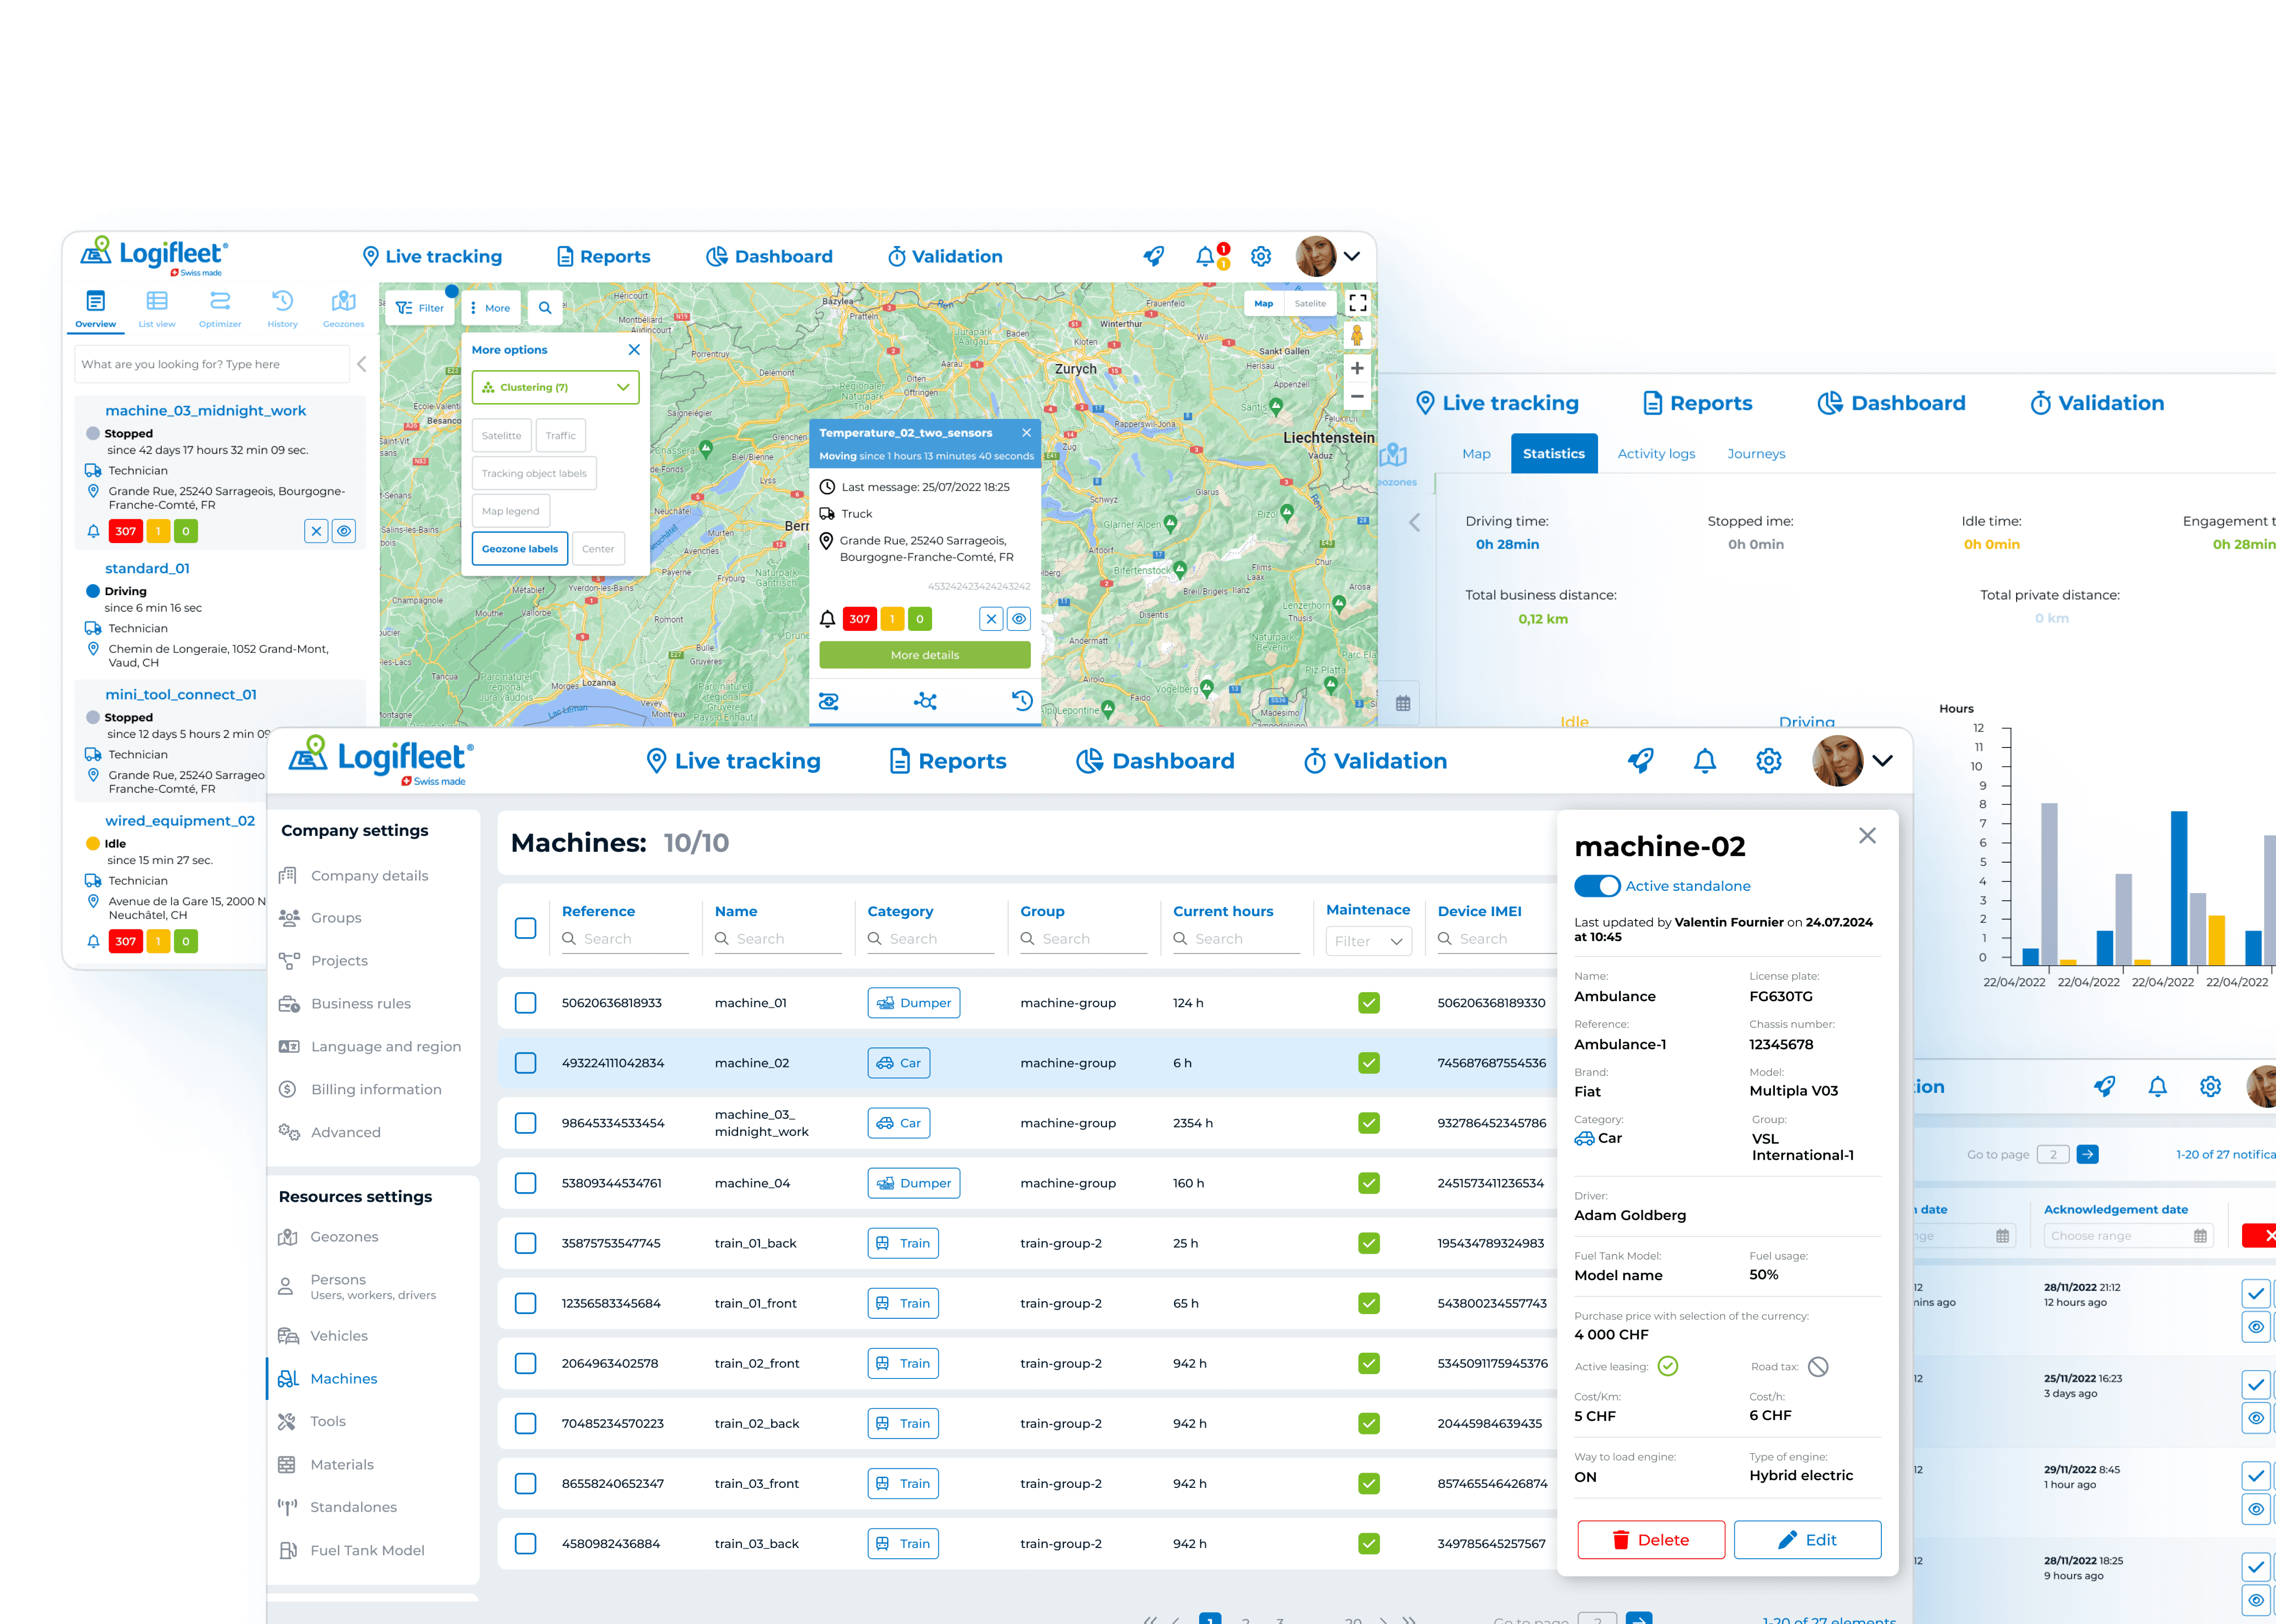Viewport: 2276px width, 1624px height.
Task: Zoom out on the map with the minus icon
Action: [x=1357, y=397]
